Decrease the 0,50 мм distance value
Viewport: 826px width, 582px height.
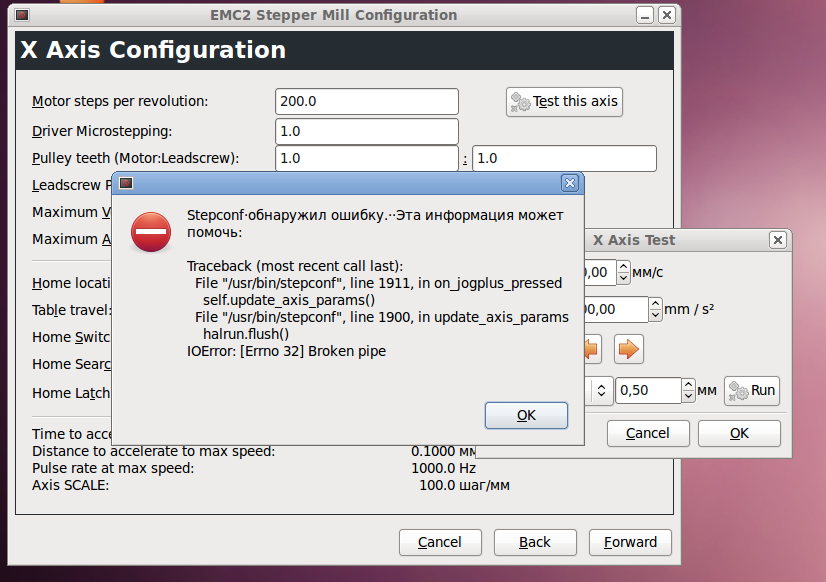coord(688,397)
